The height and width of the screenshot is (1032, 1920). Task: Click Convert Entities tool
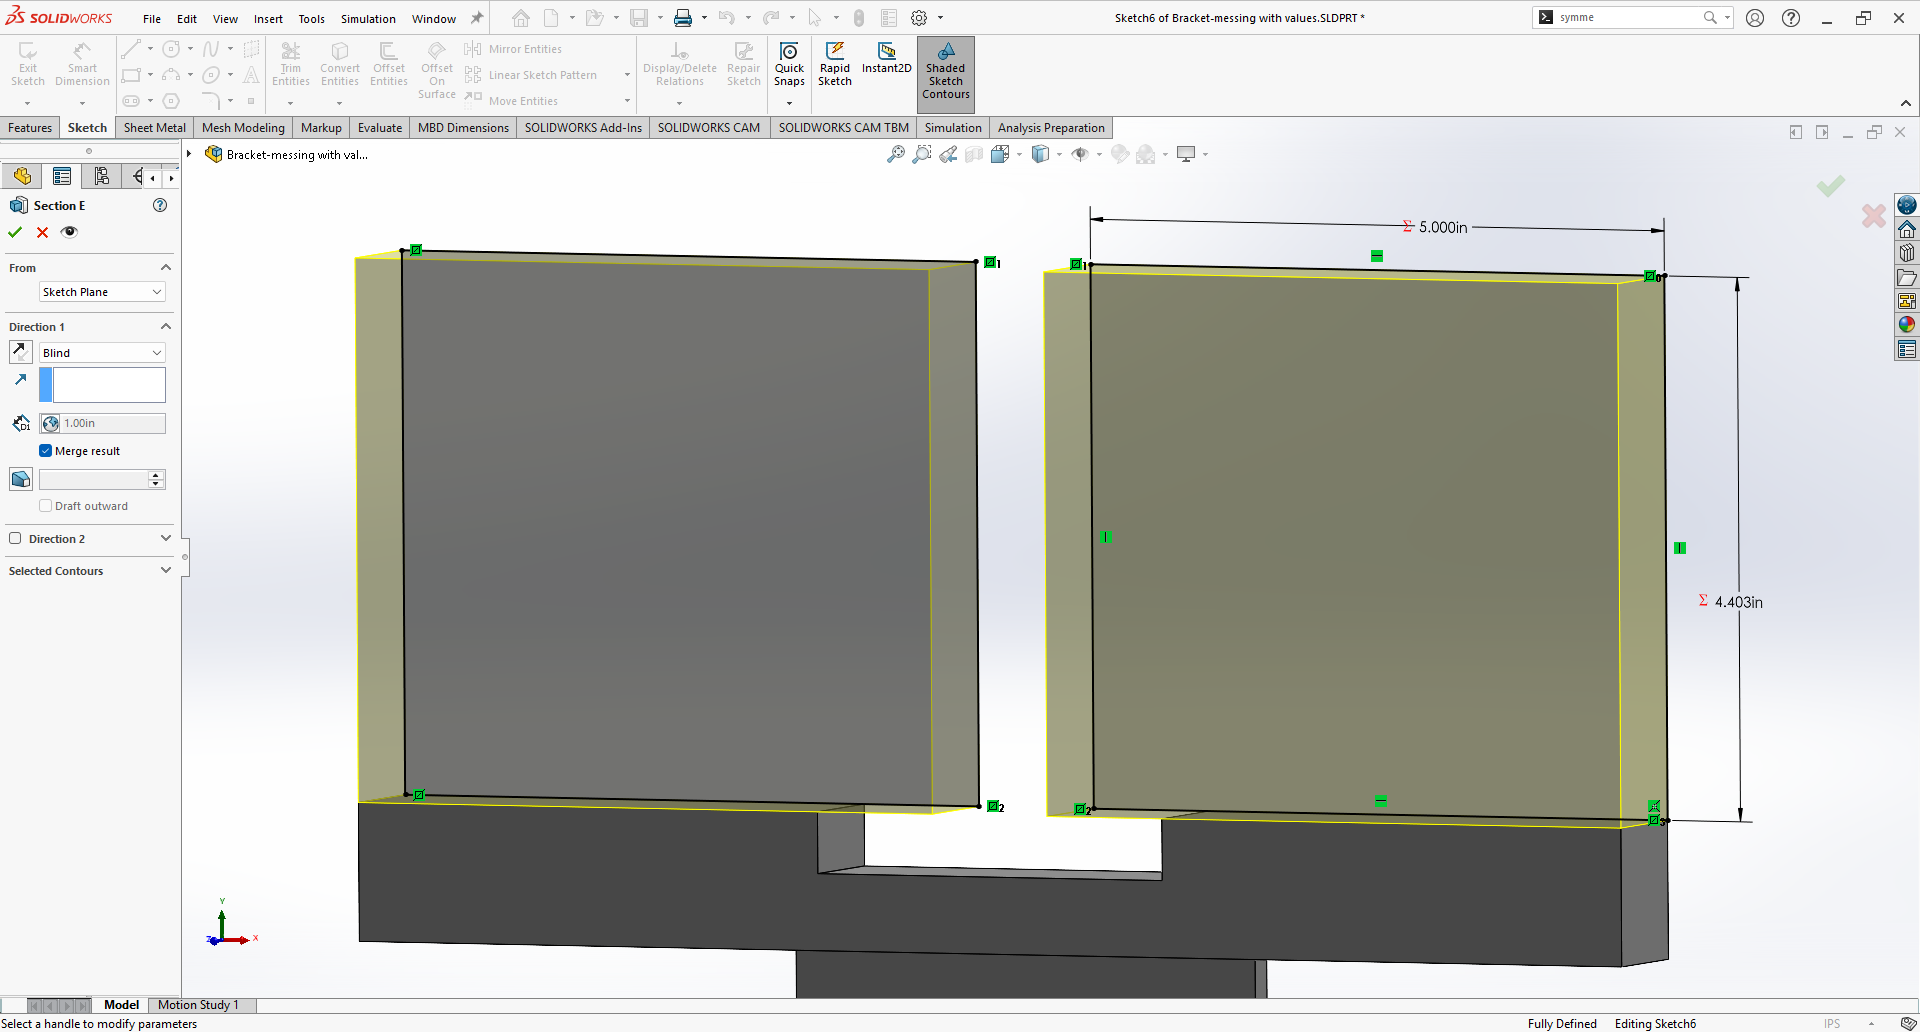point(339,65)
